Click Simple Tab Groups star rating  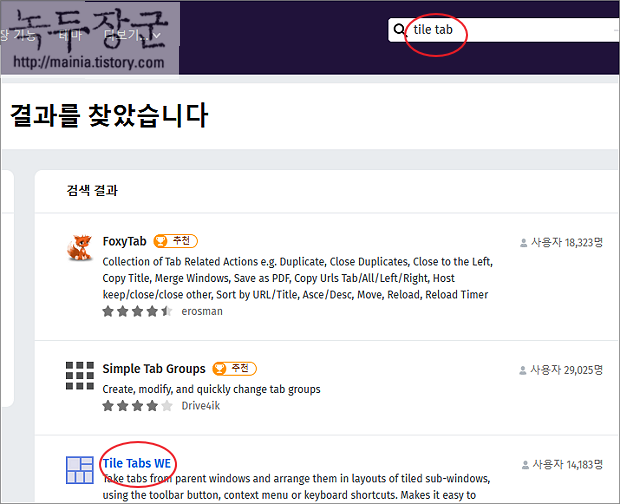137,406
